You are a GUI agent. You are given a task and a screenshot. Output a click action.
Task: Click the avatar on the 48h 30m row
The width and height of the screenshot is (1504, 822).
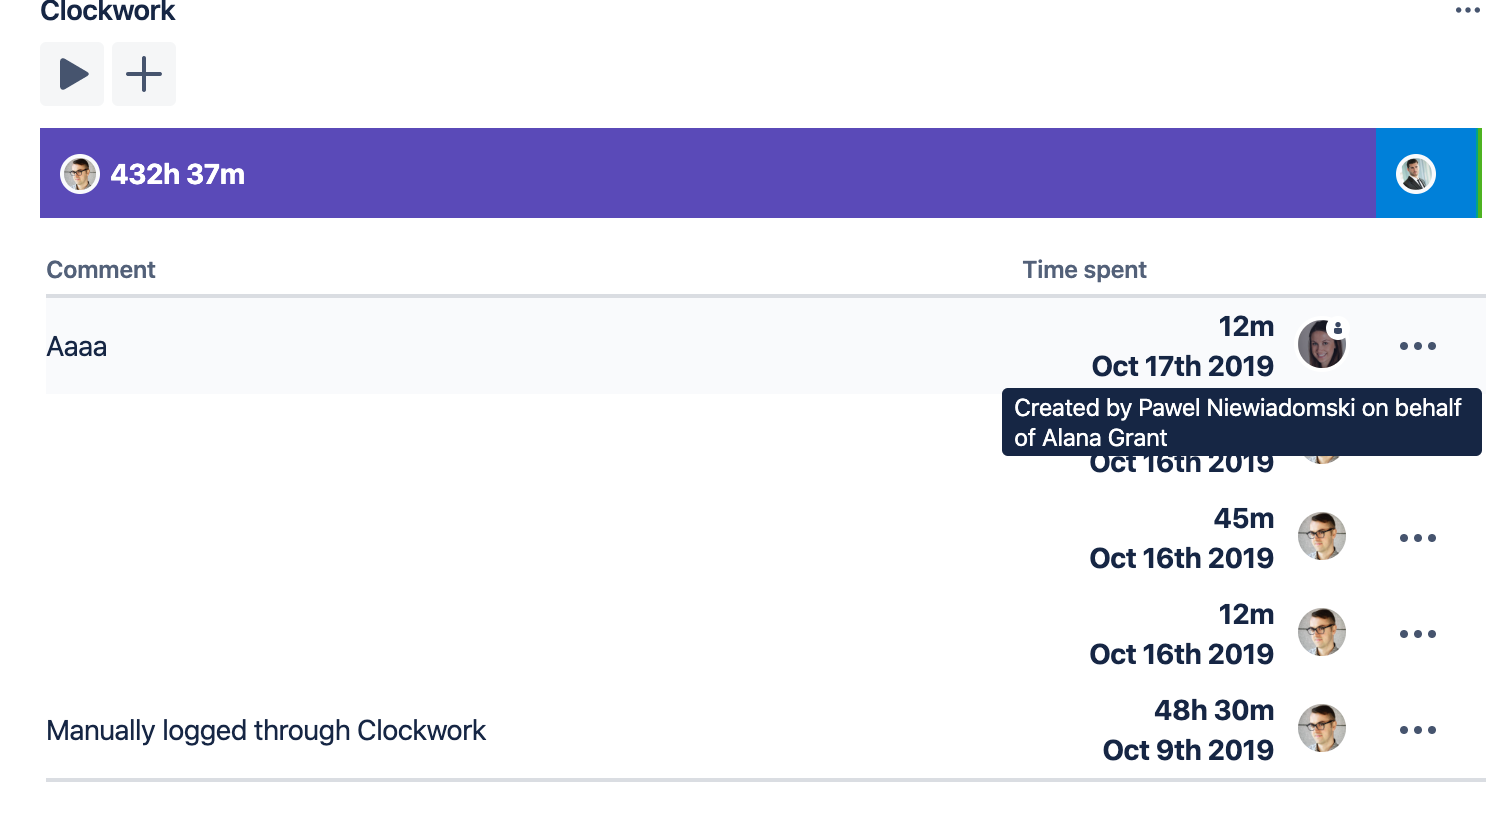point(1321,729)
